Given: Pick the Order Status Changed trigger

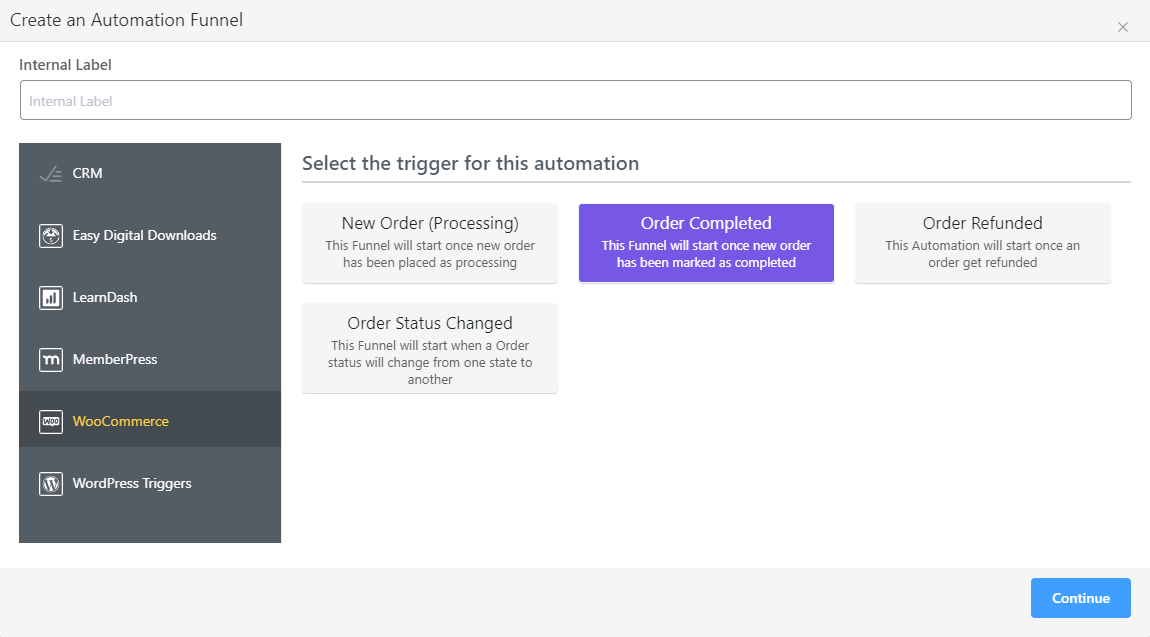Looking at the screenshot, I should click(x=429, y=348).
